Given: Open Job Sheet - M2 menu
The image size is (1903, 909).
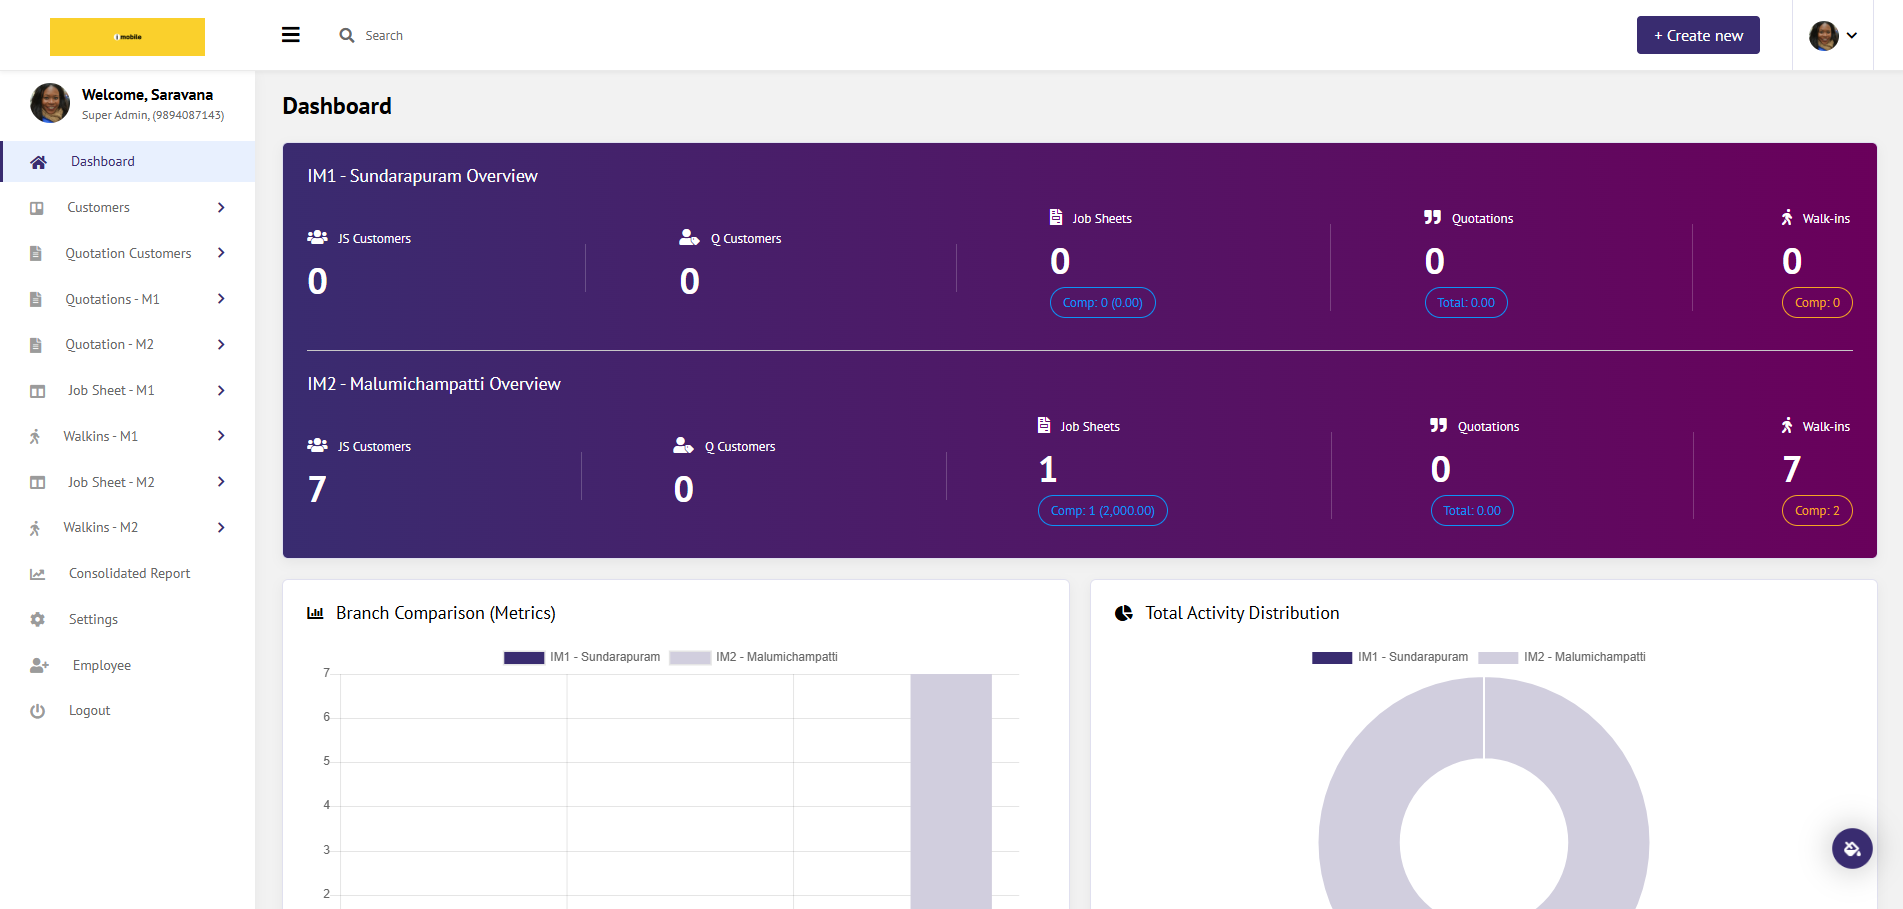Looking at the screenshot, I should [x=128, y=482].
